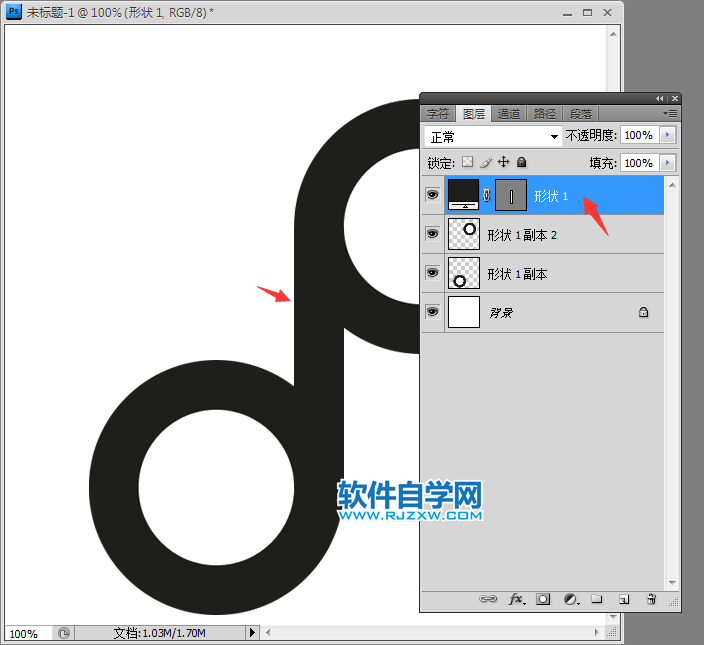The image size is (704, 645).
Task: Lock image pixels brush icon
Action: (x=486, y=162)
